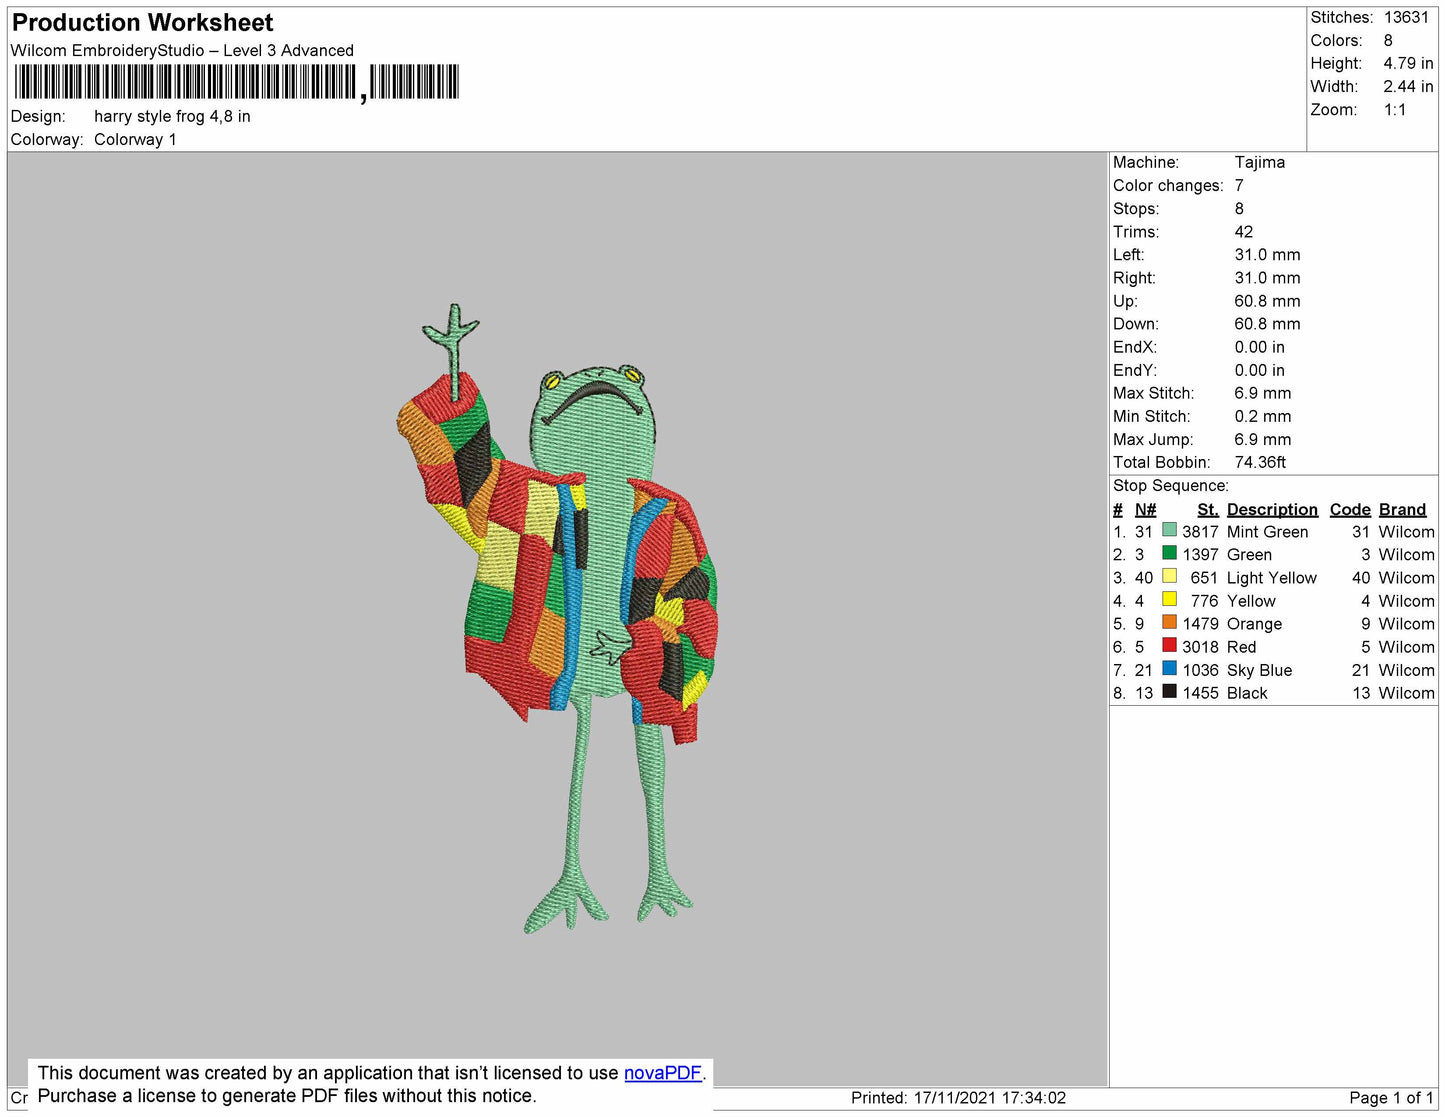The width and height of the screenshot is (1445, 1117).
Task: Click the Orange thread color swatch
Action: click(1169, 622)
